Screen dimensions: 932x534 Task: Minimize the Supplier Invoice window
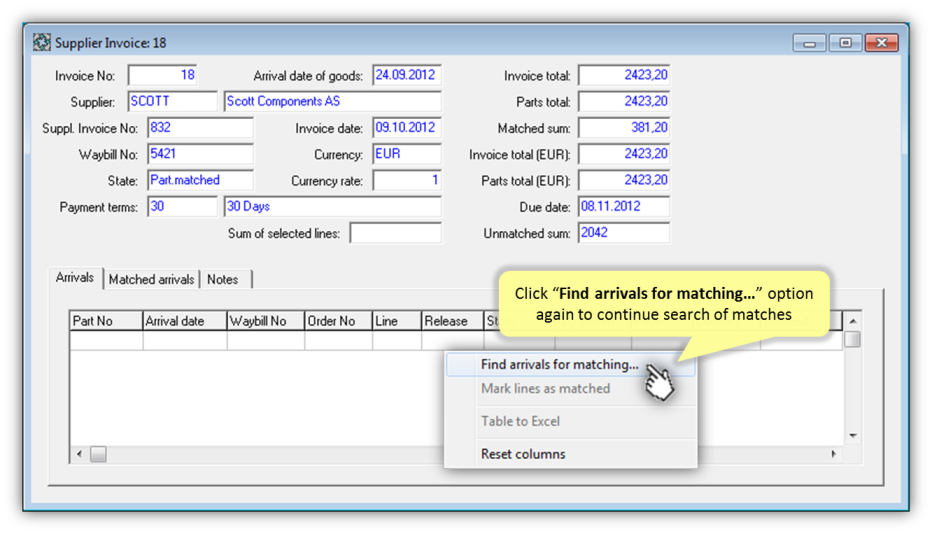click(x=808, y=43)
